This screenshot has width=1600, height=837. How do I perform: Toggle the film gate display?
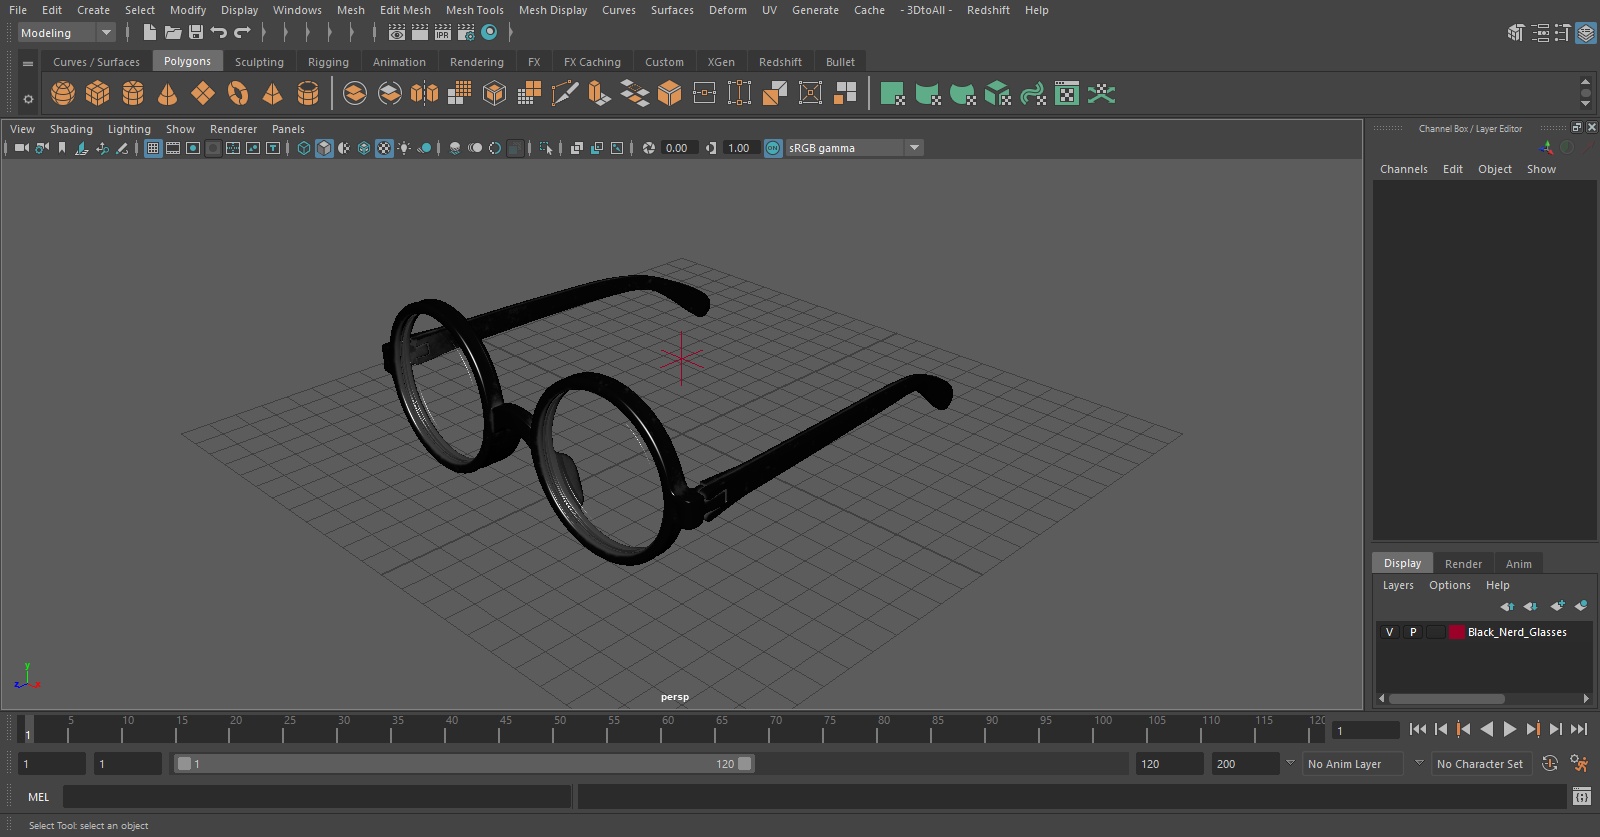(173, 148)
